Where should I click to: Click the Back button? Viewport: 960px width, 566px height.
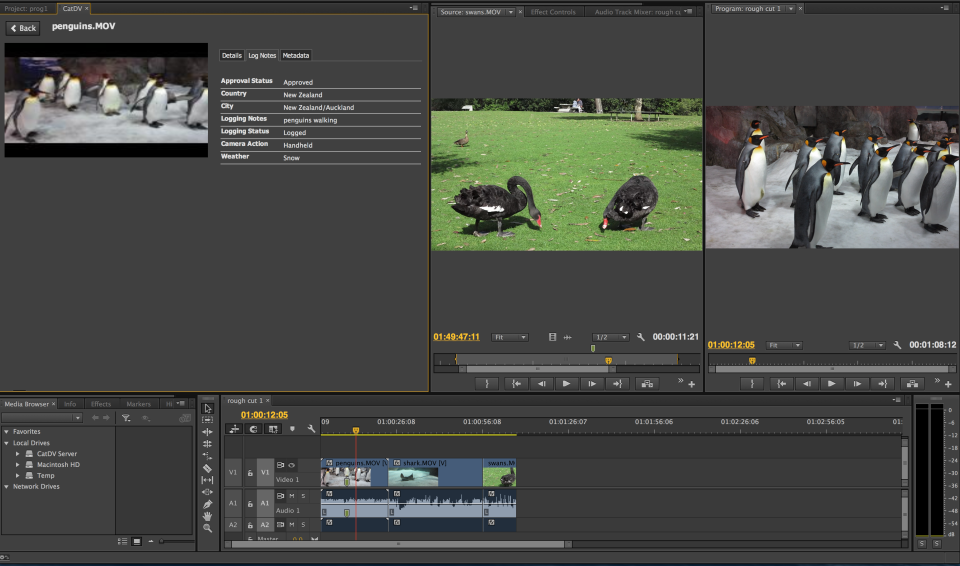(23, 28)
